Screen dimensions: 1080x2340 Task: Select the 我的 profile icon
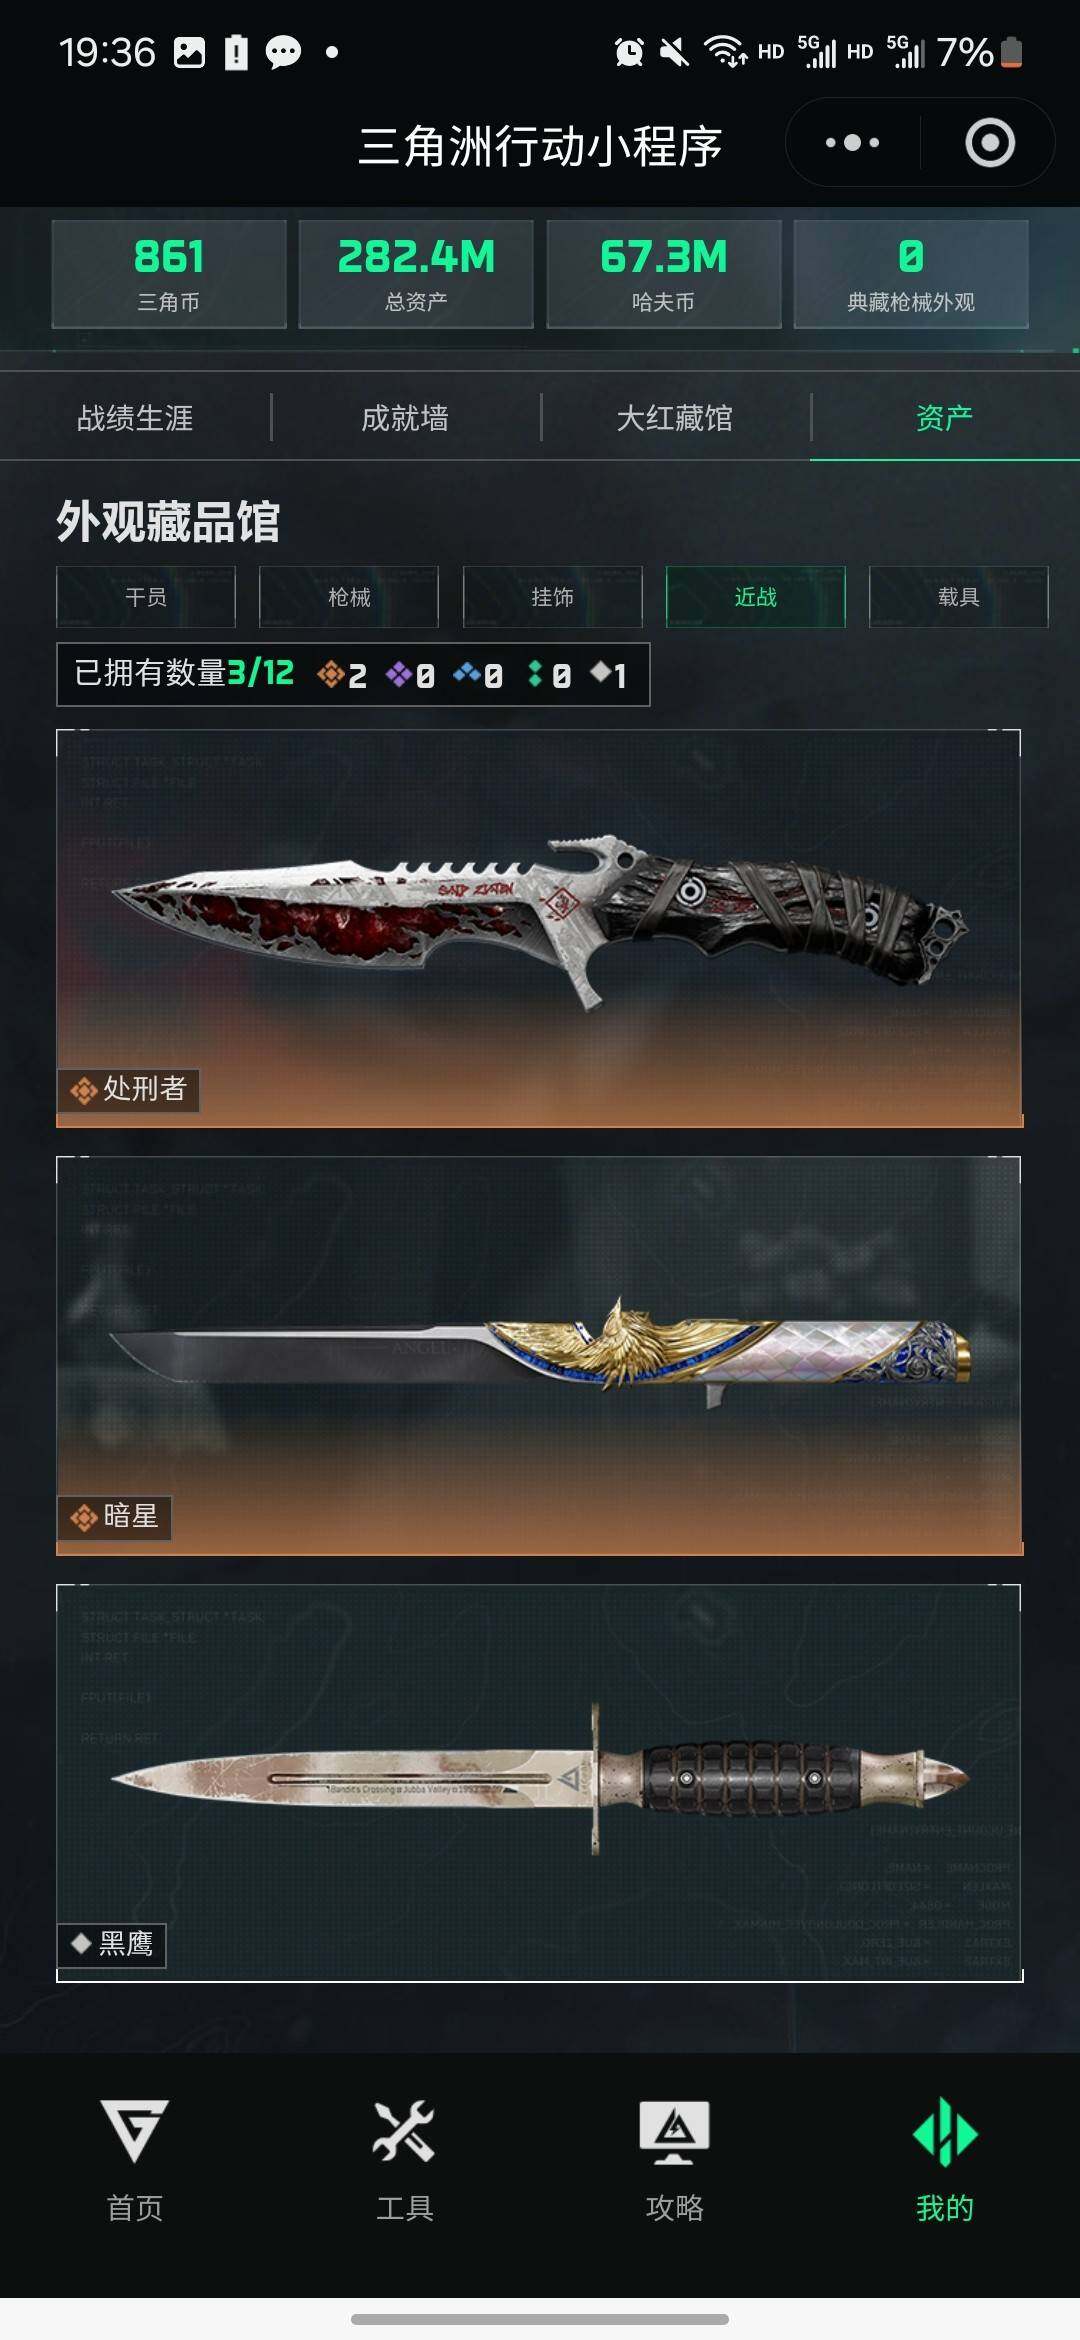pos(945,2133)
